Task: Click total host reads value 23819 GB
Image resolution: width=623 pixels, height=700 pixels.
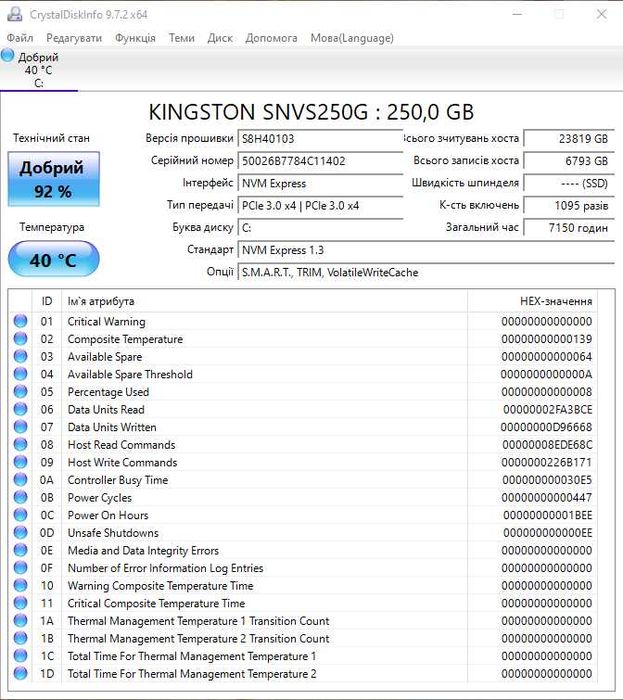Action: pos(569,139)
